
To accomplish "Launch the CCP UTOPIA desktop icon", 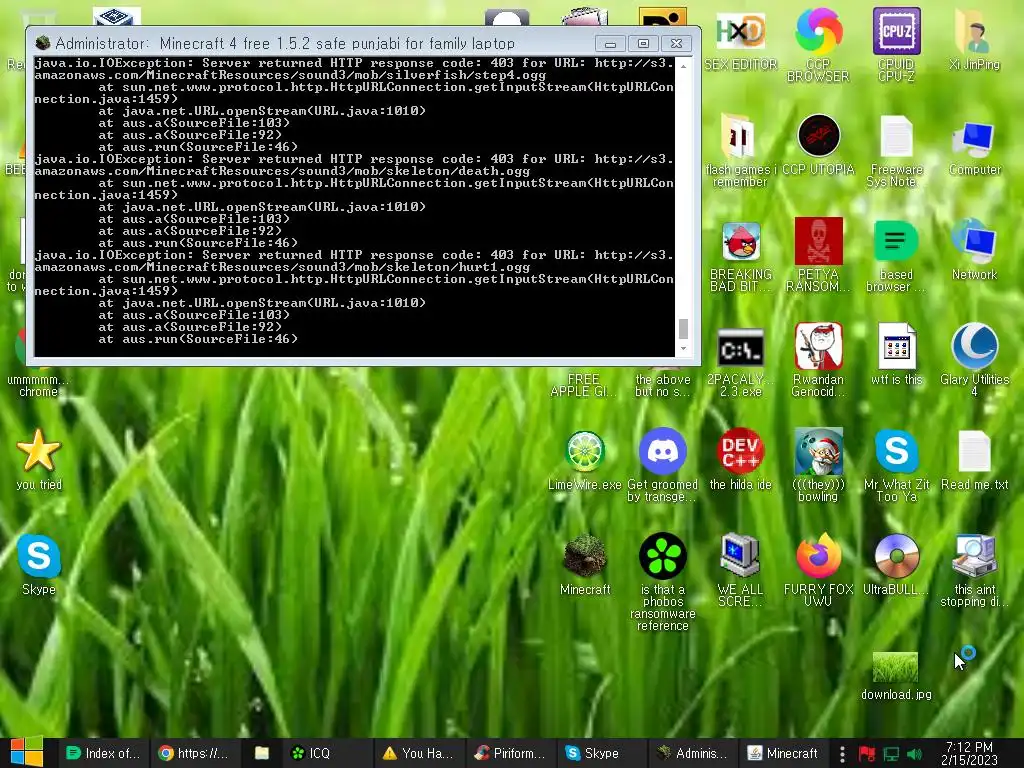I will pyautogui.click(x=818, y=136).
